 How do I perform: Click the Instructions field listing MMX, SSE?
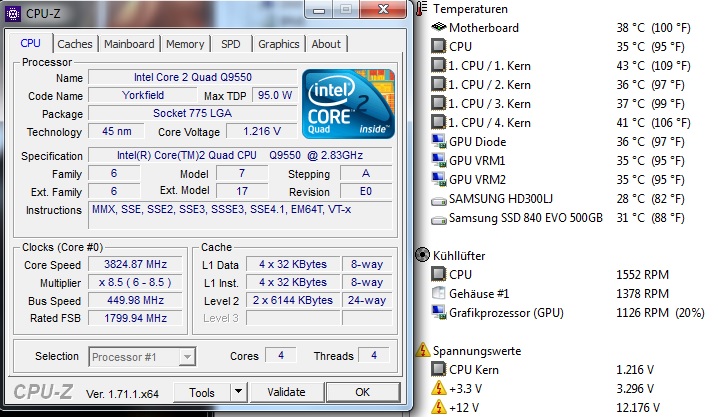point(240,215)
